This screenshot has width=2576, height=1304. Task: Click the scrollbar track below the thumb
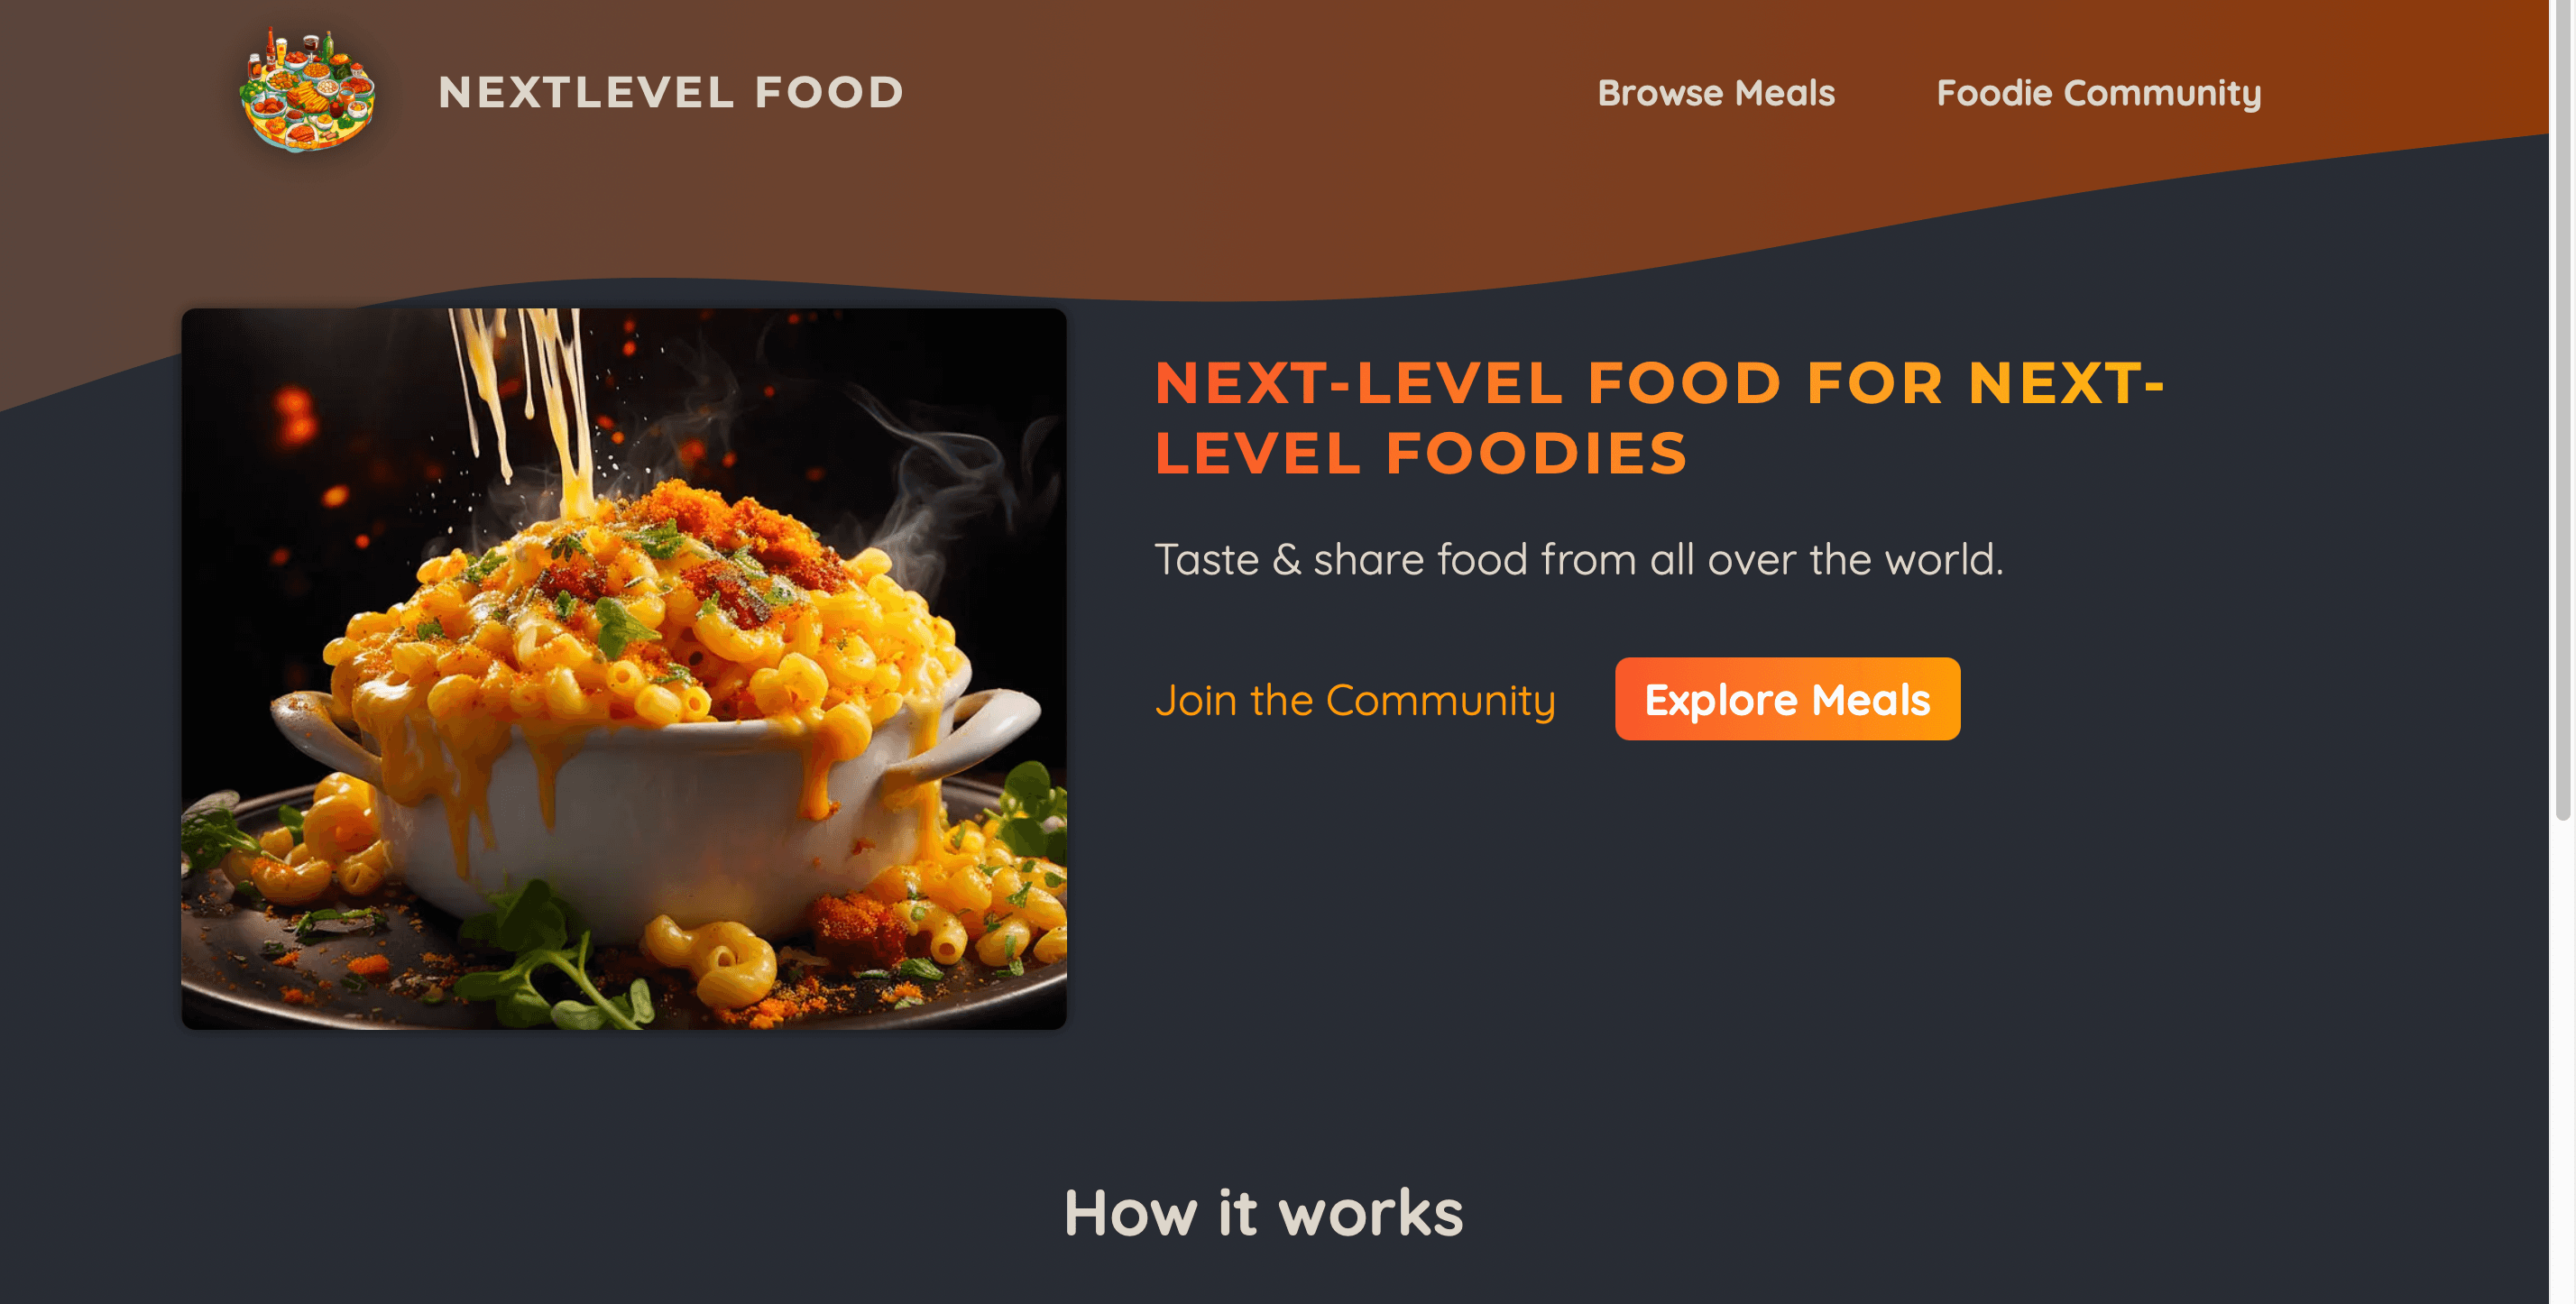coord(2562,1060)
